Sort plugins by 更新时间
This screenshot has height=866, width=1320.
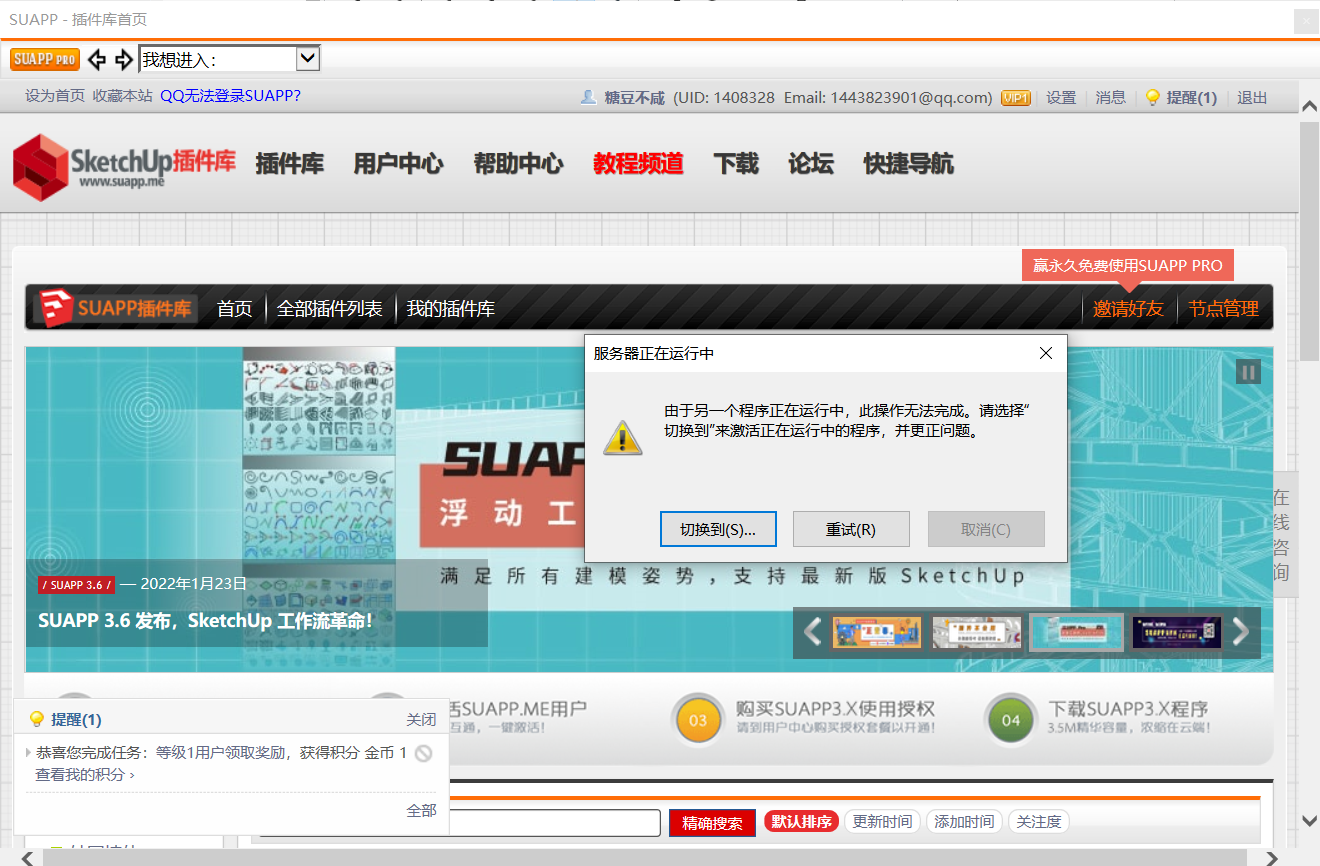point(881,822)
